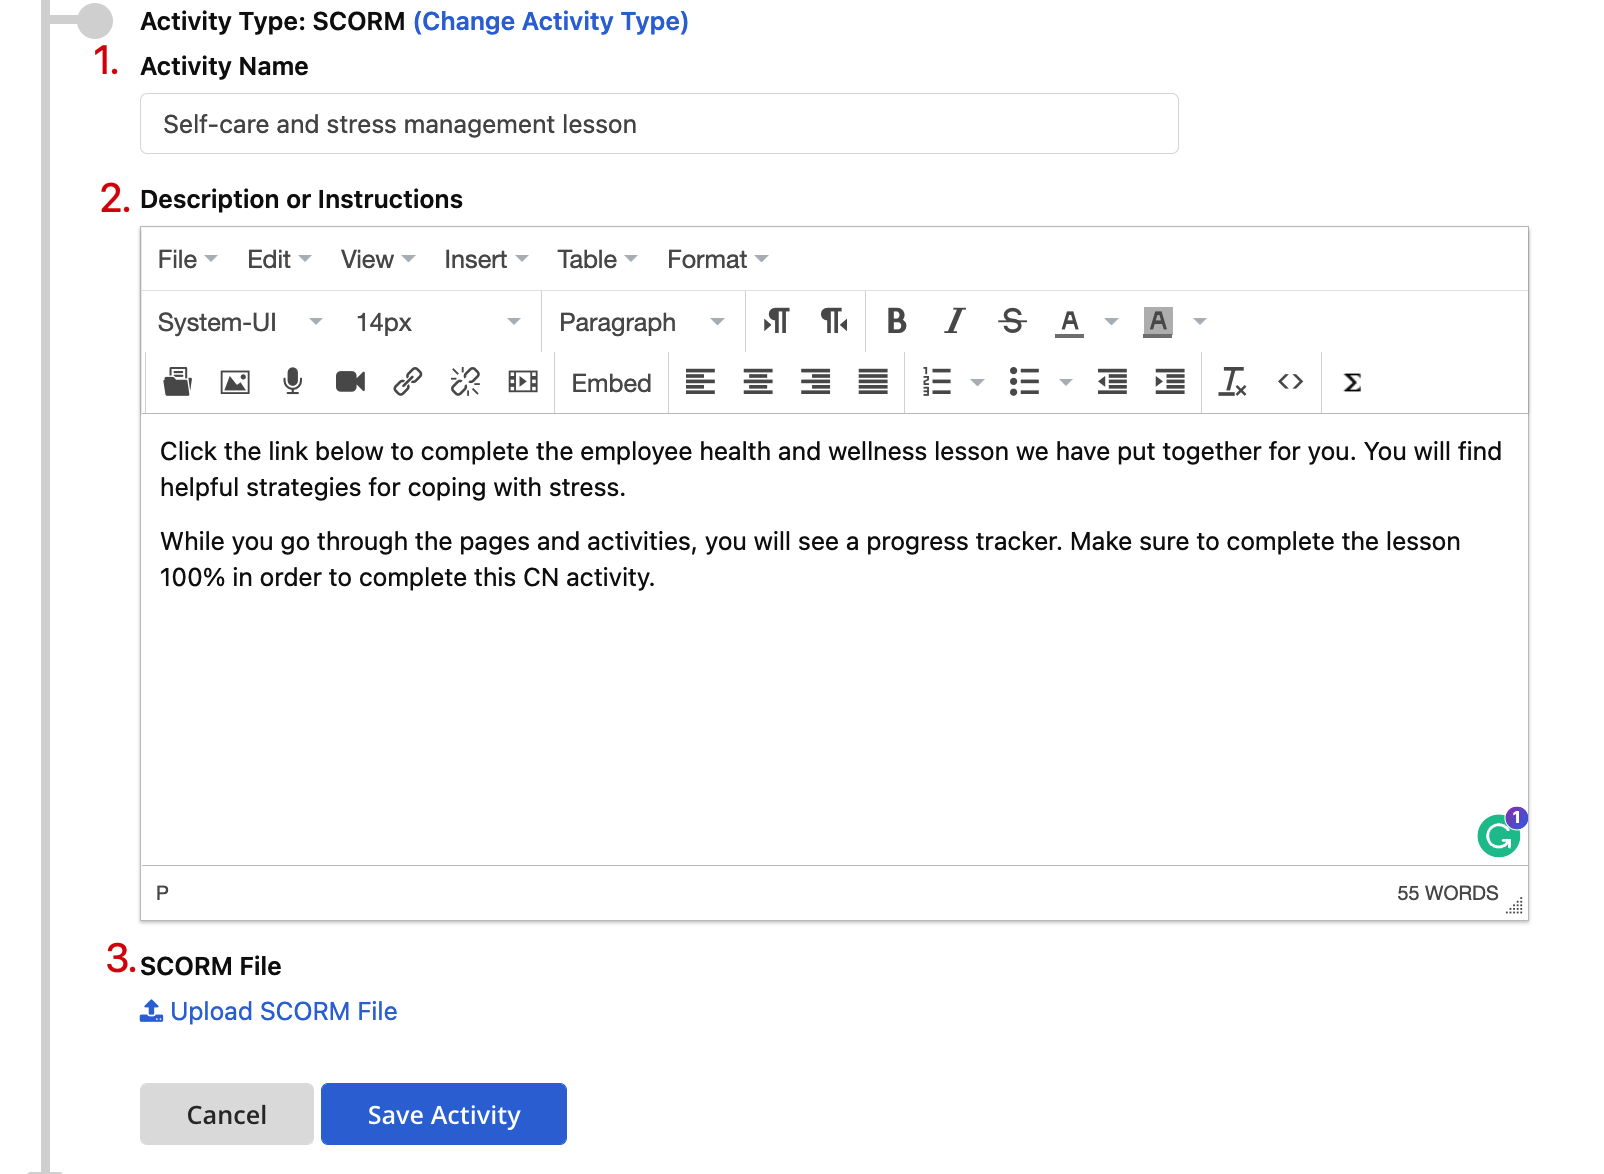Justify text alignment
Viewport: 1604px width, 1174px height.
coord(873,382)
